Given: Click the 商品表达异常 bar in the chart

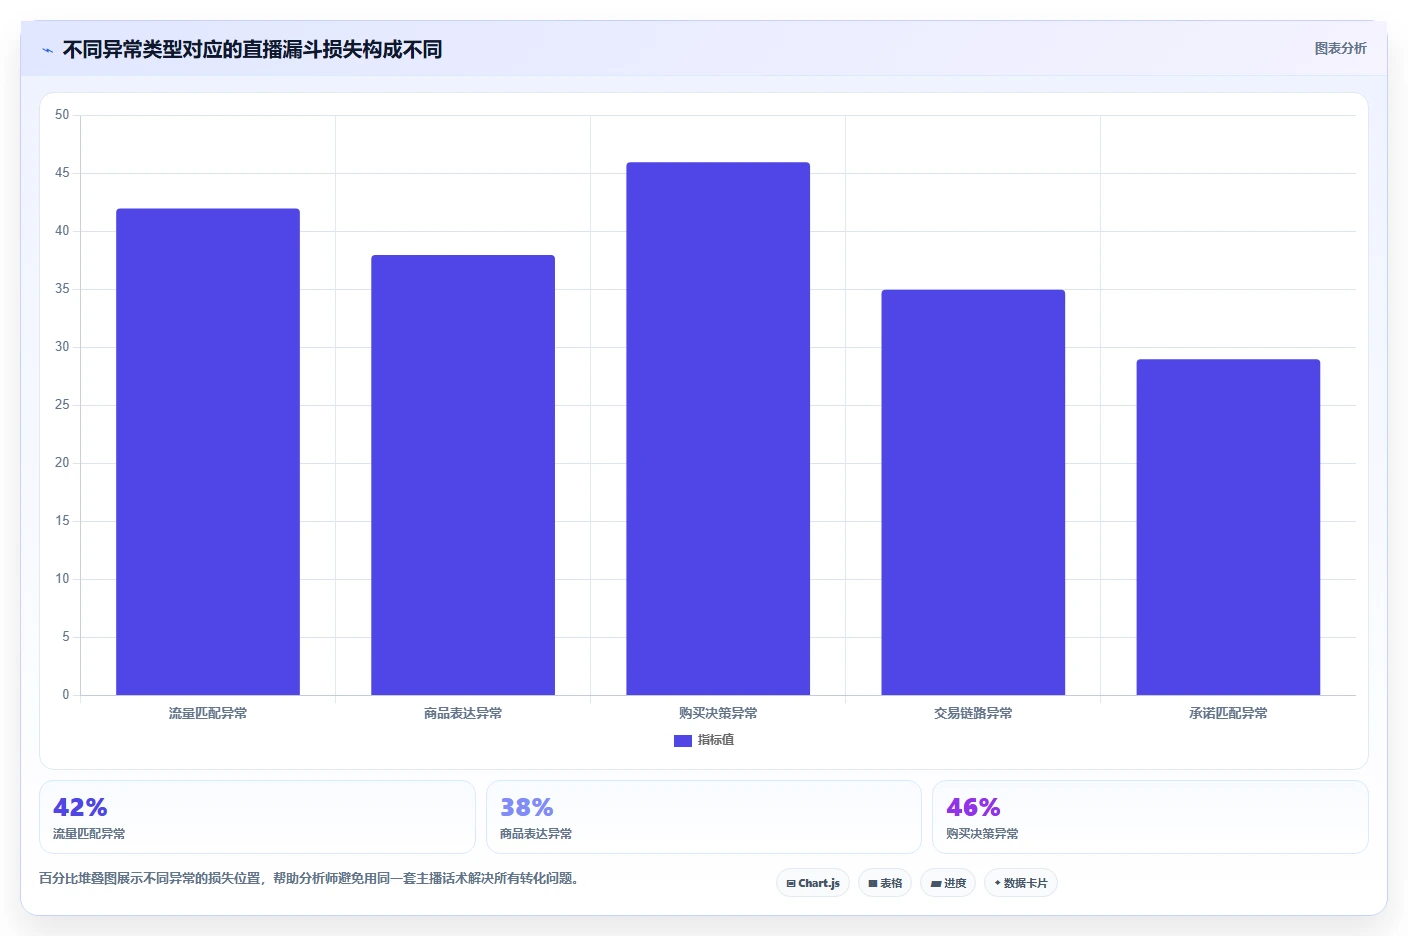Looking at the screenshot, I should click(x=463, y=475).
